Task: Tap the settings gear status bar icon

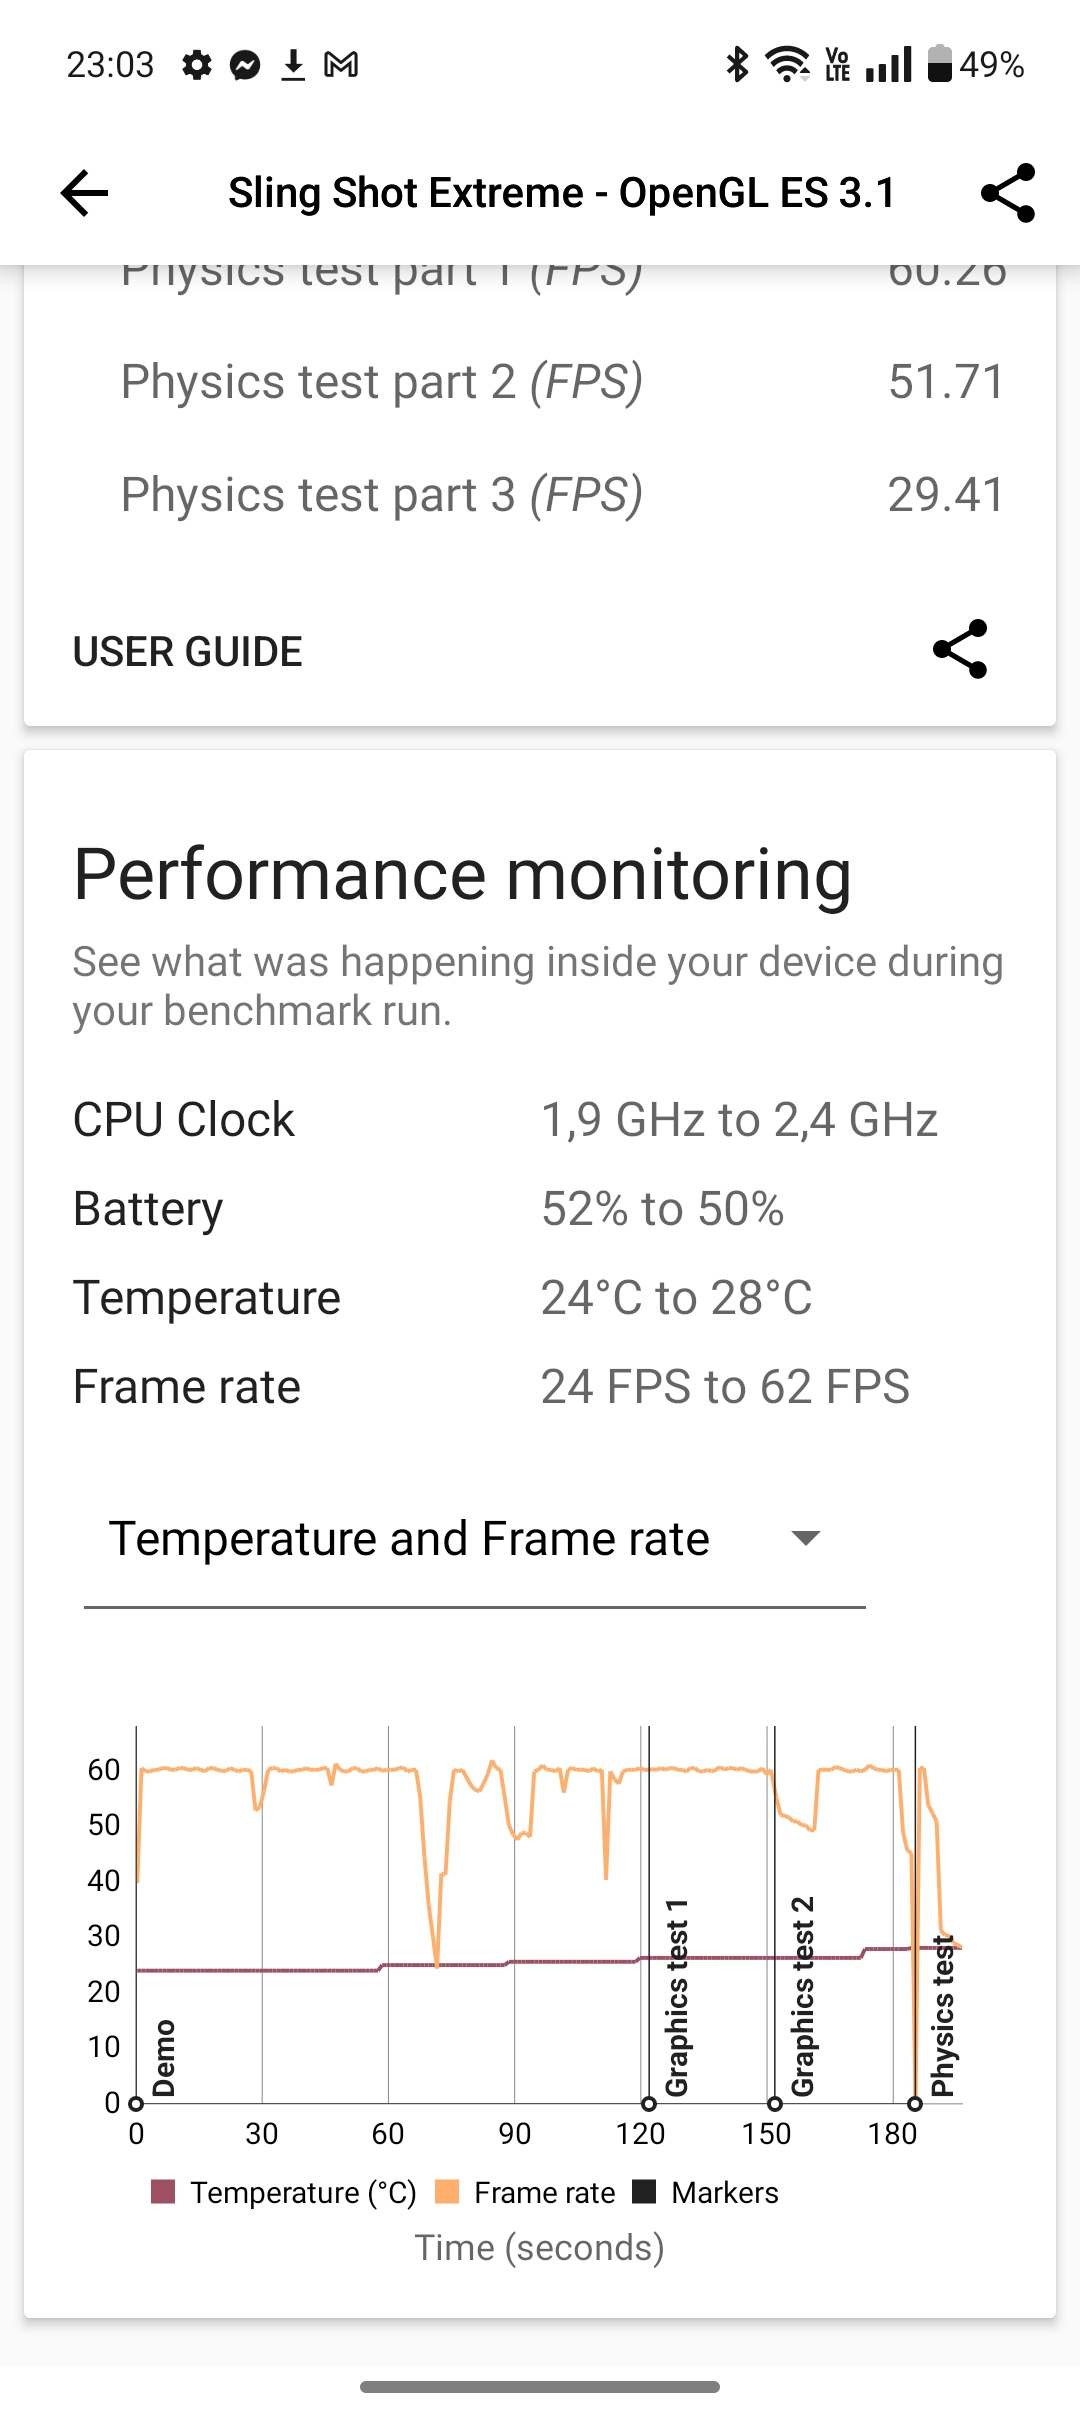Action: [197, 65]
